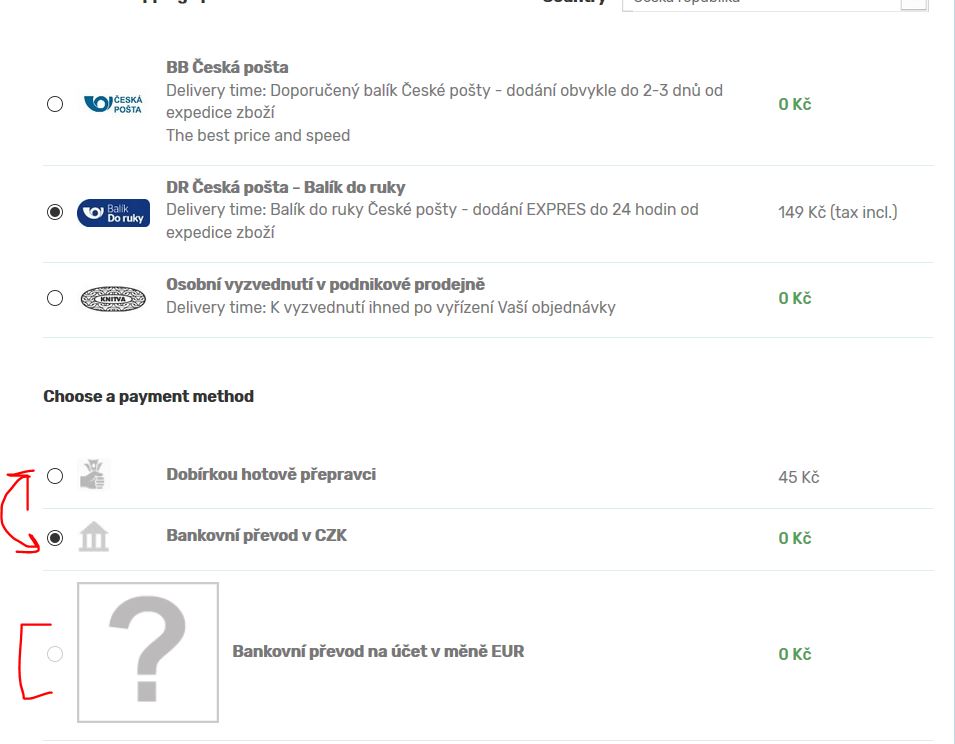Click the Balík Do ruky logo
The image size is (955, 744).
(113, 212)
